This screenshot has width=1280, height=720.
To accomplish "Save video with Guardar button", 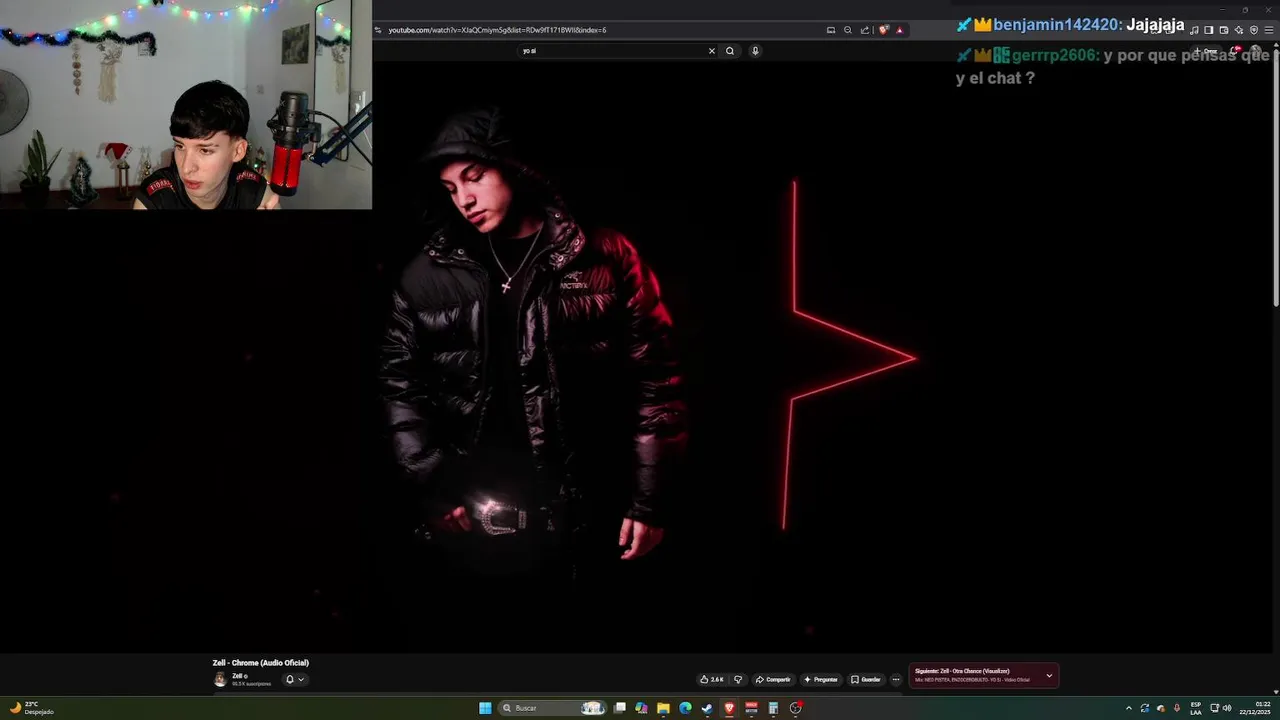I will point(866,679).
